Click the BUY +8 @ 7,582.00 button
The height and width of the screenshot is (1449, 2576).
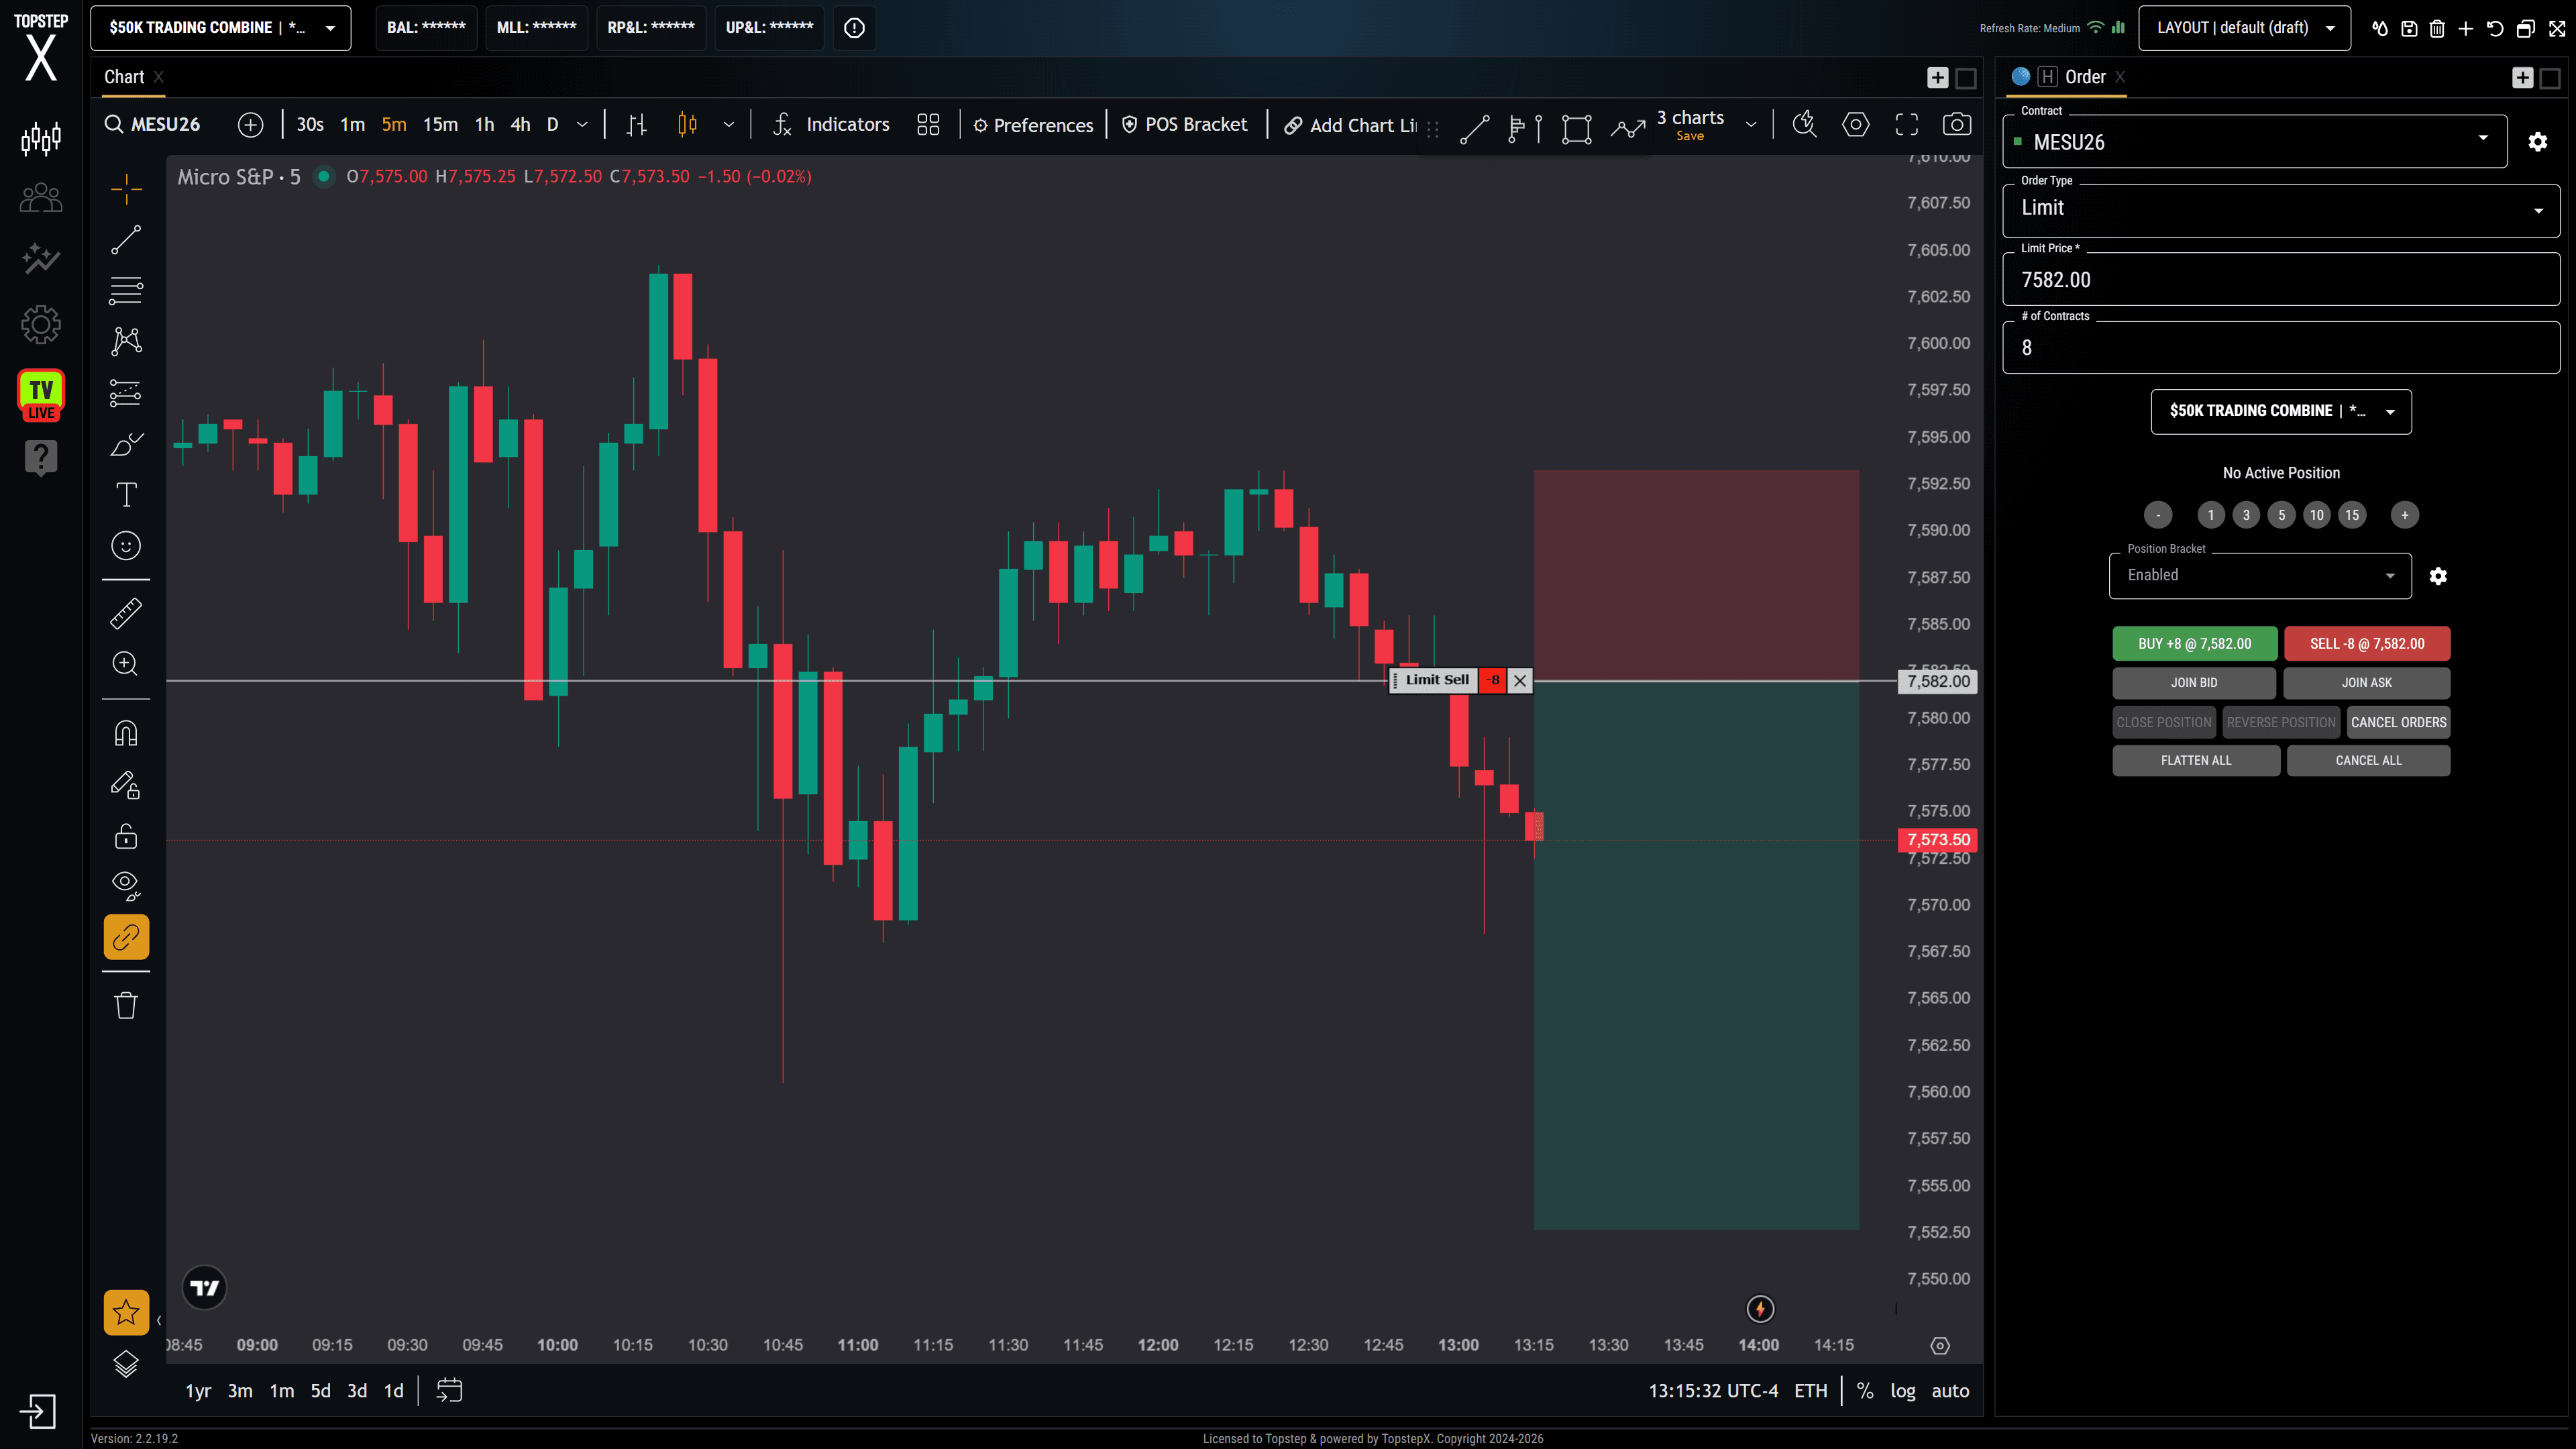(2194, 644)
